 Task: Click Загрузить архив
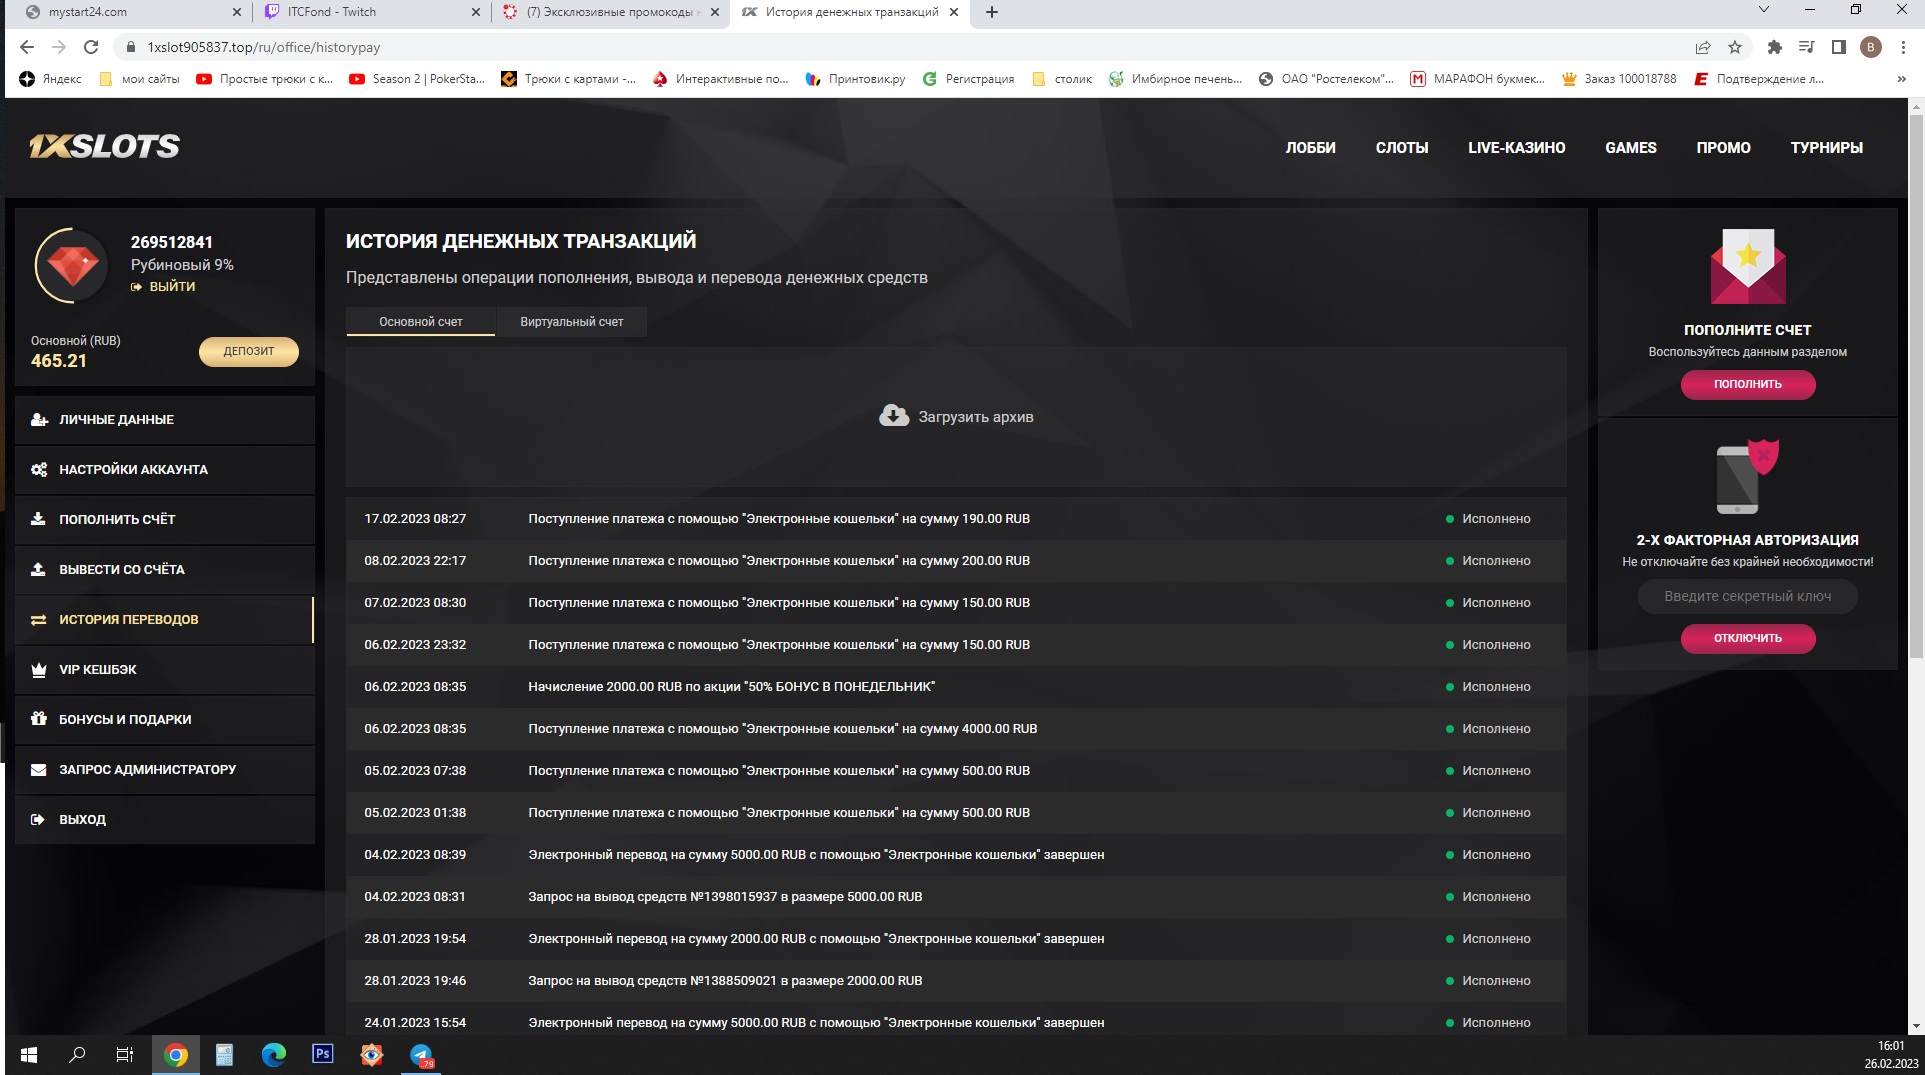click(956, 416)
